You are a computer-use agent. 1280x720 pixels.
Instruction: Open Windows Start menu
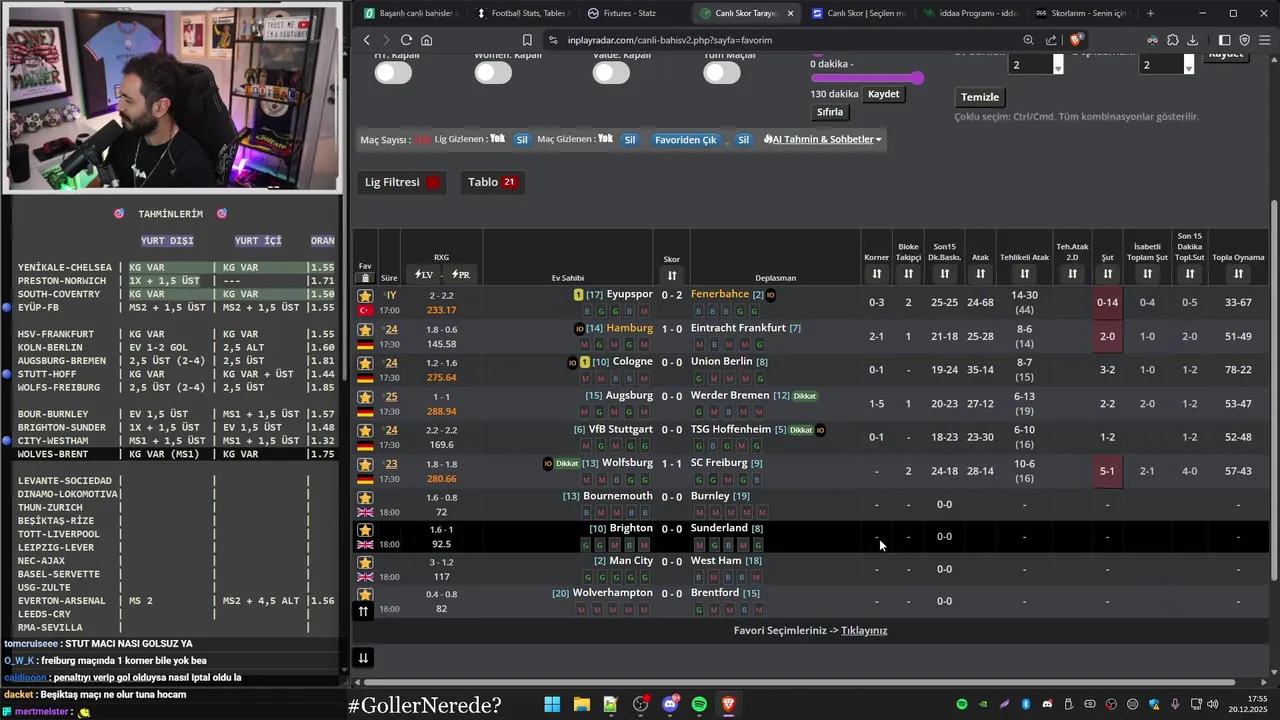point(552,705)
